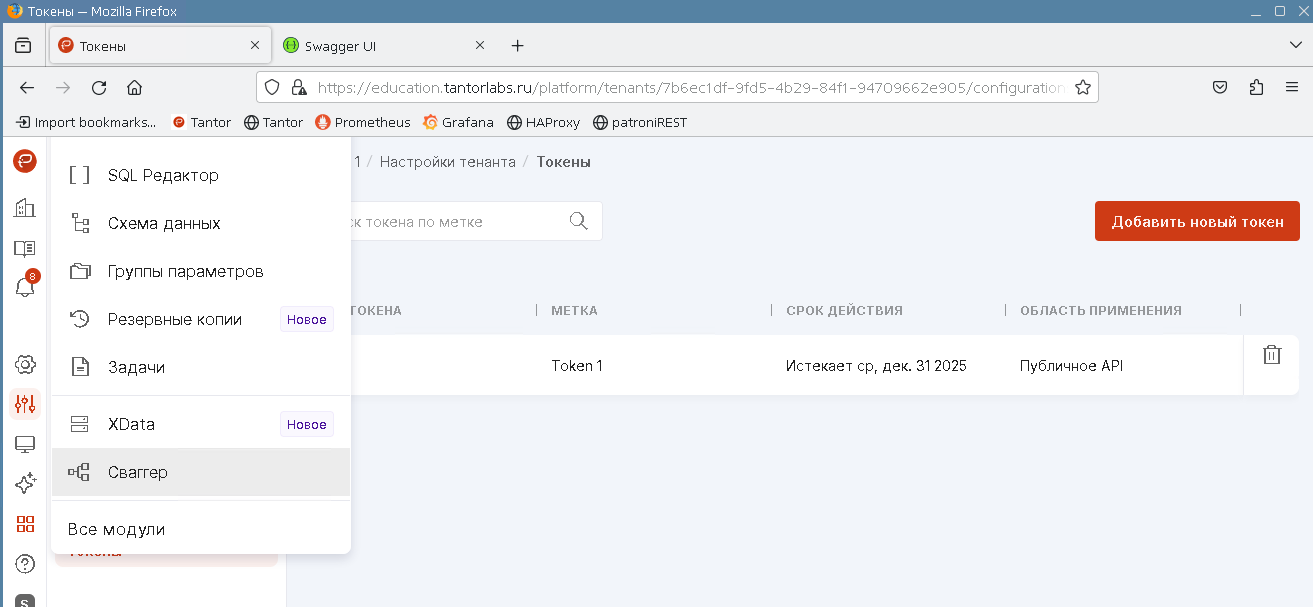Select SQL Редактор from the modules menu

(x=163, y=176)
